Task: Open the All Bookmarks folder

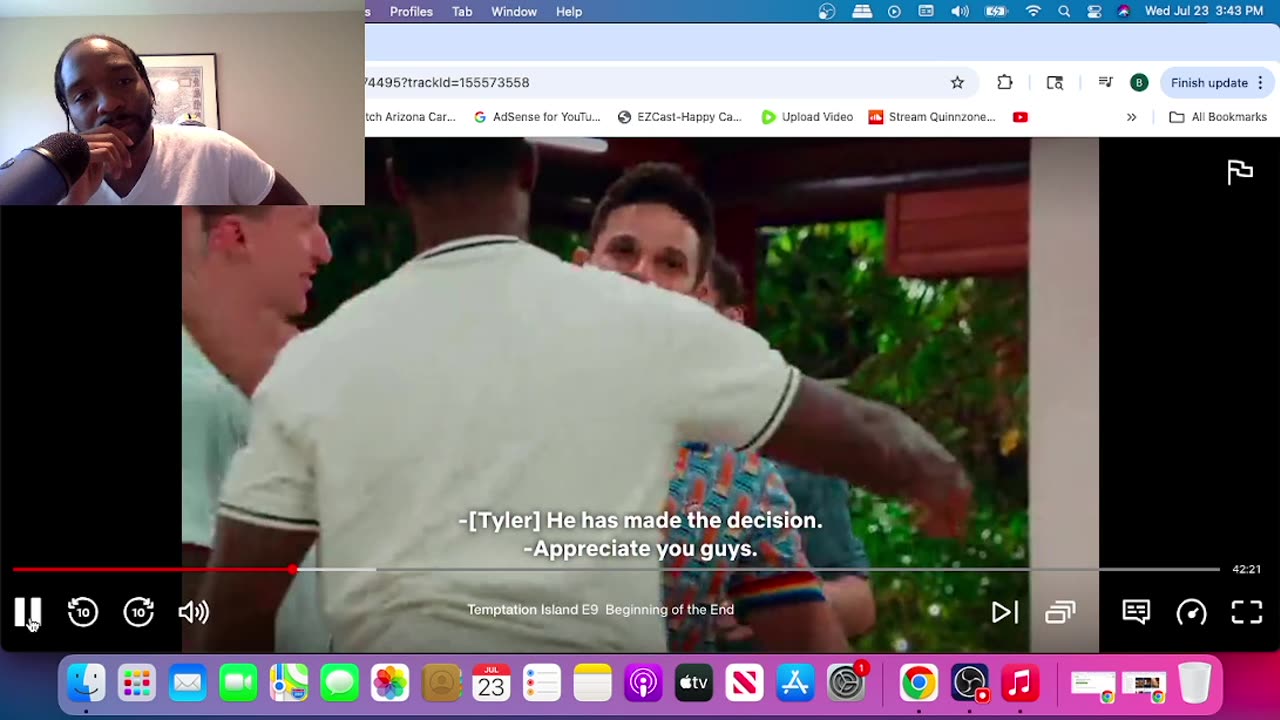Action: (1218, 117)
